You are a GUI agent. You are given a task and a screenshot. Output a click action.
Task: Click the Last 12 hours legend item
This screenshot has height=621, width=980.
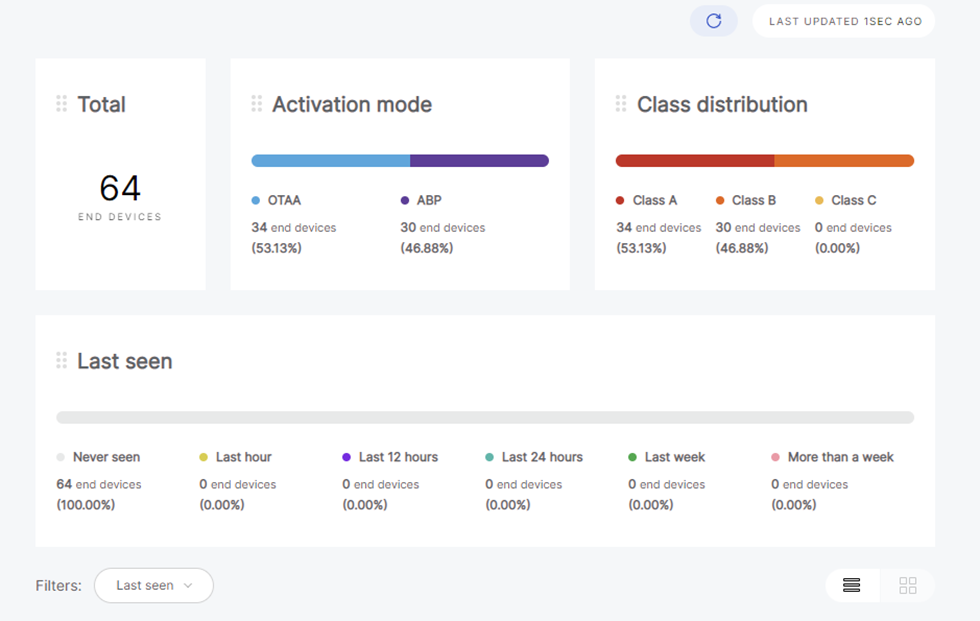391,457
